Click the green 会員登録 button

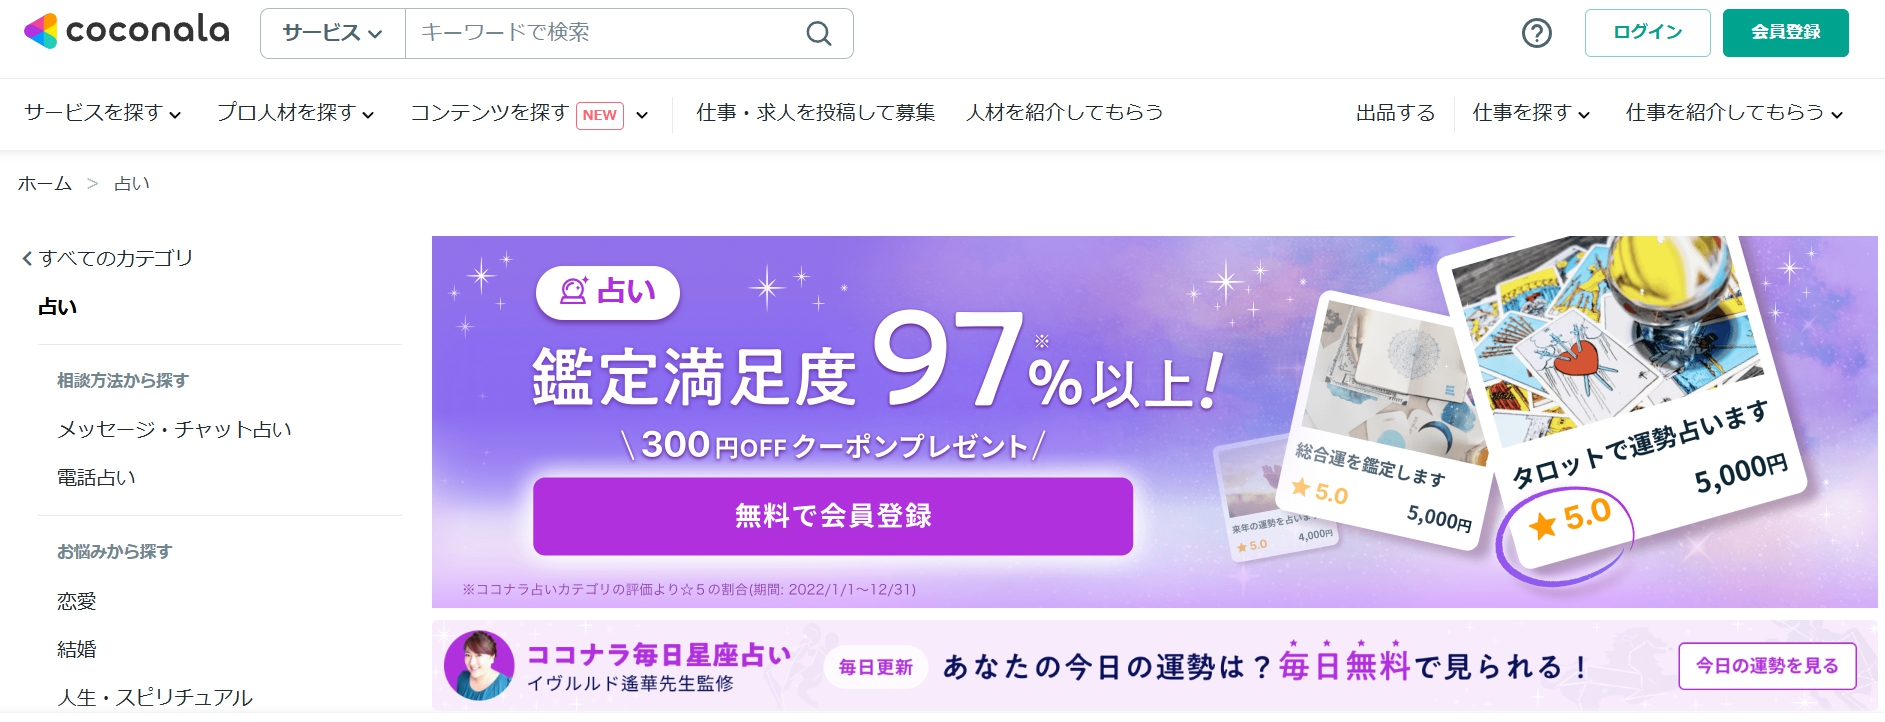tap(1786, 33)
